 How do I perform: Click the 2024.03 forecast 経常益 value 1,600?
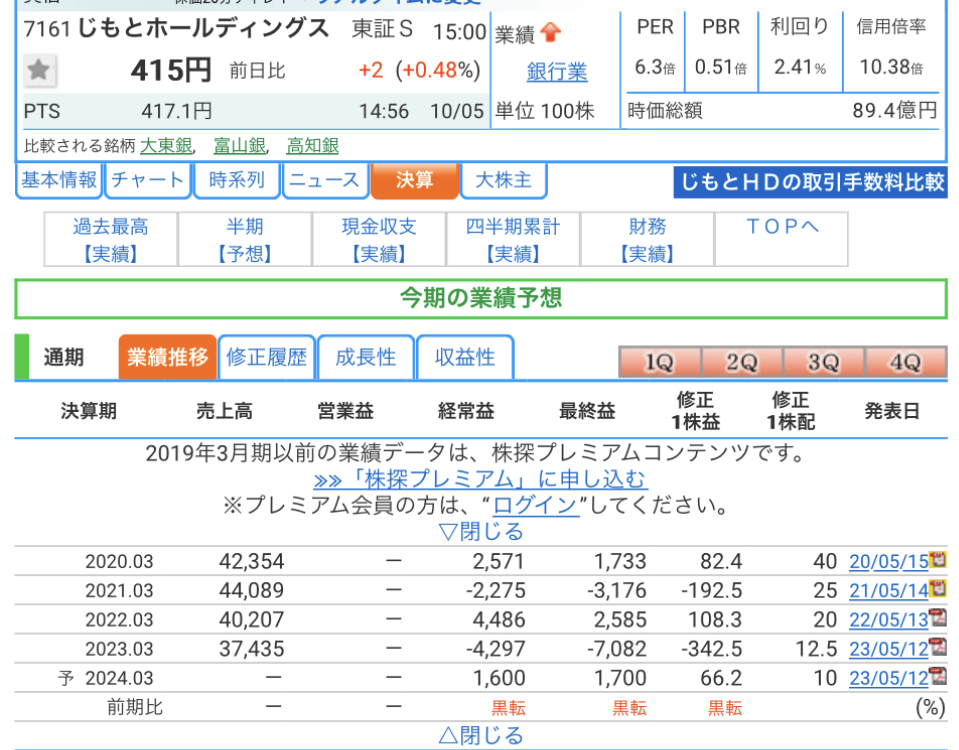point(499,678)
